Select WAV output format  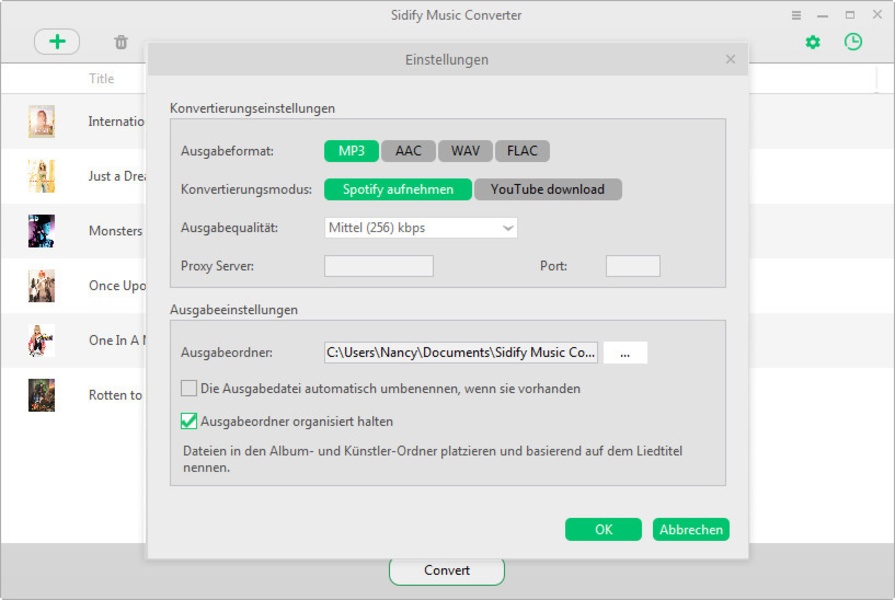pos(465,151)
